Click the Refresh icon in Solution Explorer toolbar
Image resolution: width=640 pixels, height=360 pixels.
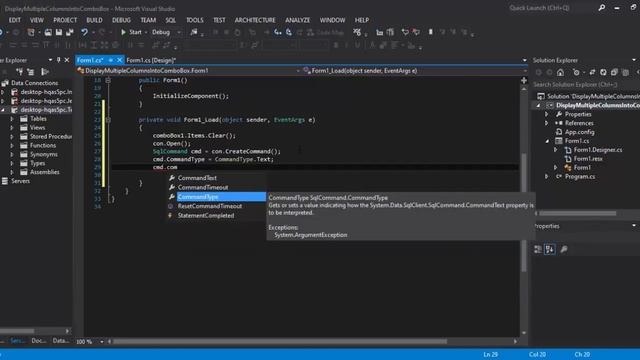(x=603, y=72)
